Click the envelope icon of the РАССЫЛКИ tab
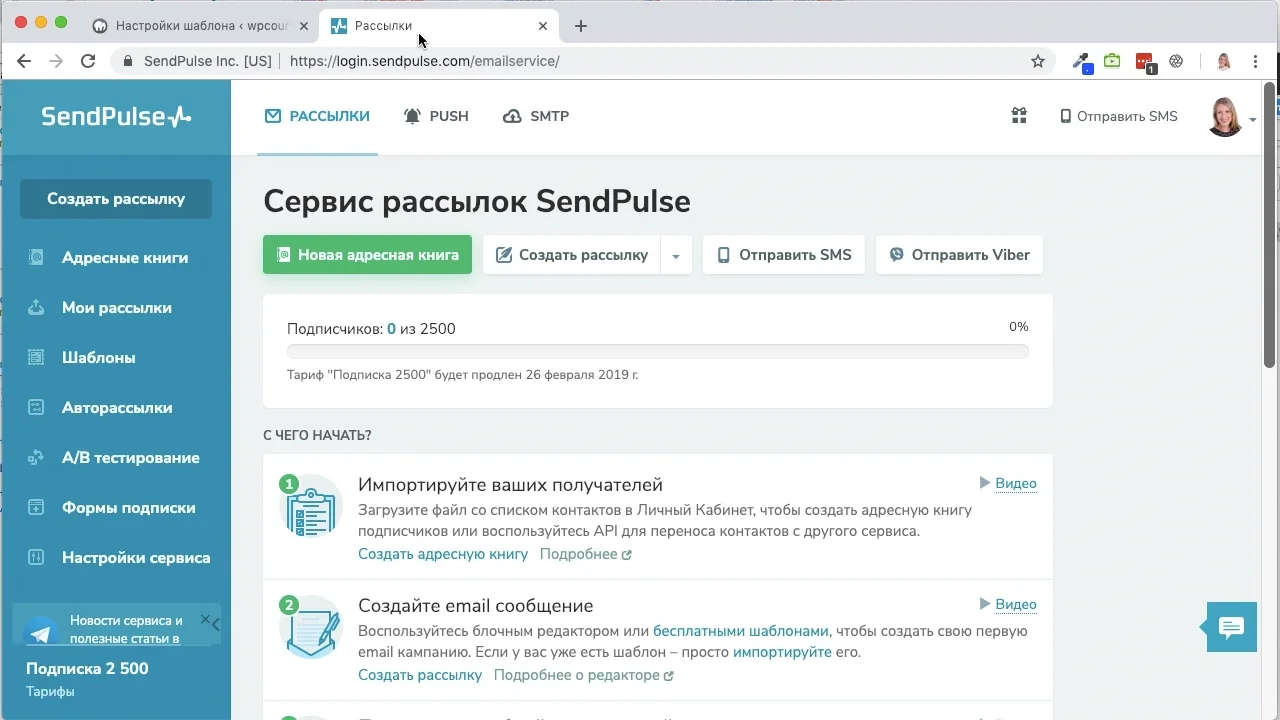 [273, 116]
